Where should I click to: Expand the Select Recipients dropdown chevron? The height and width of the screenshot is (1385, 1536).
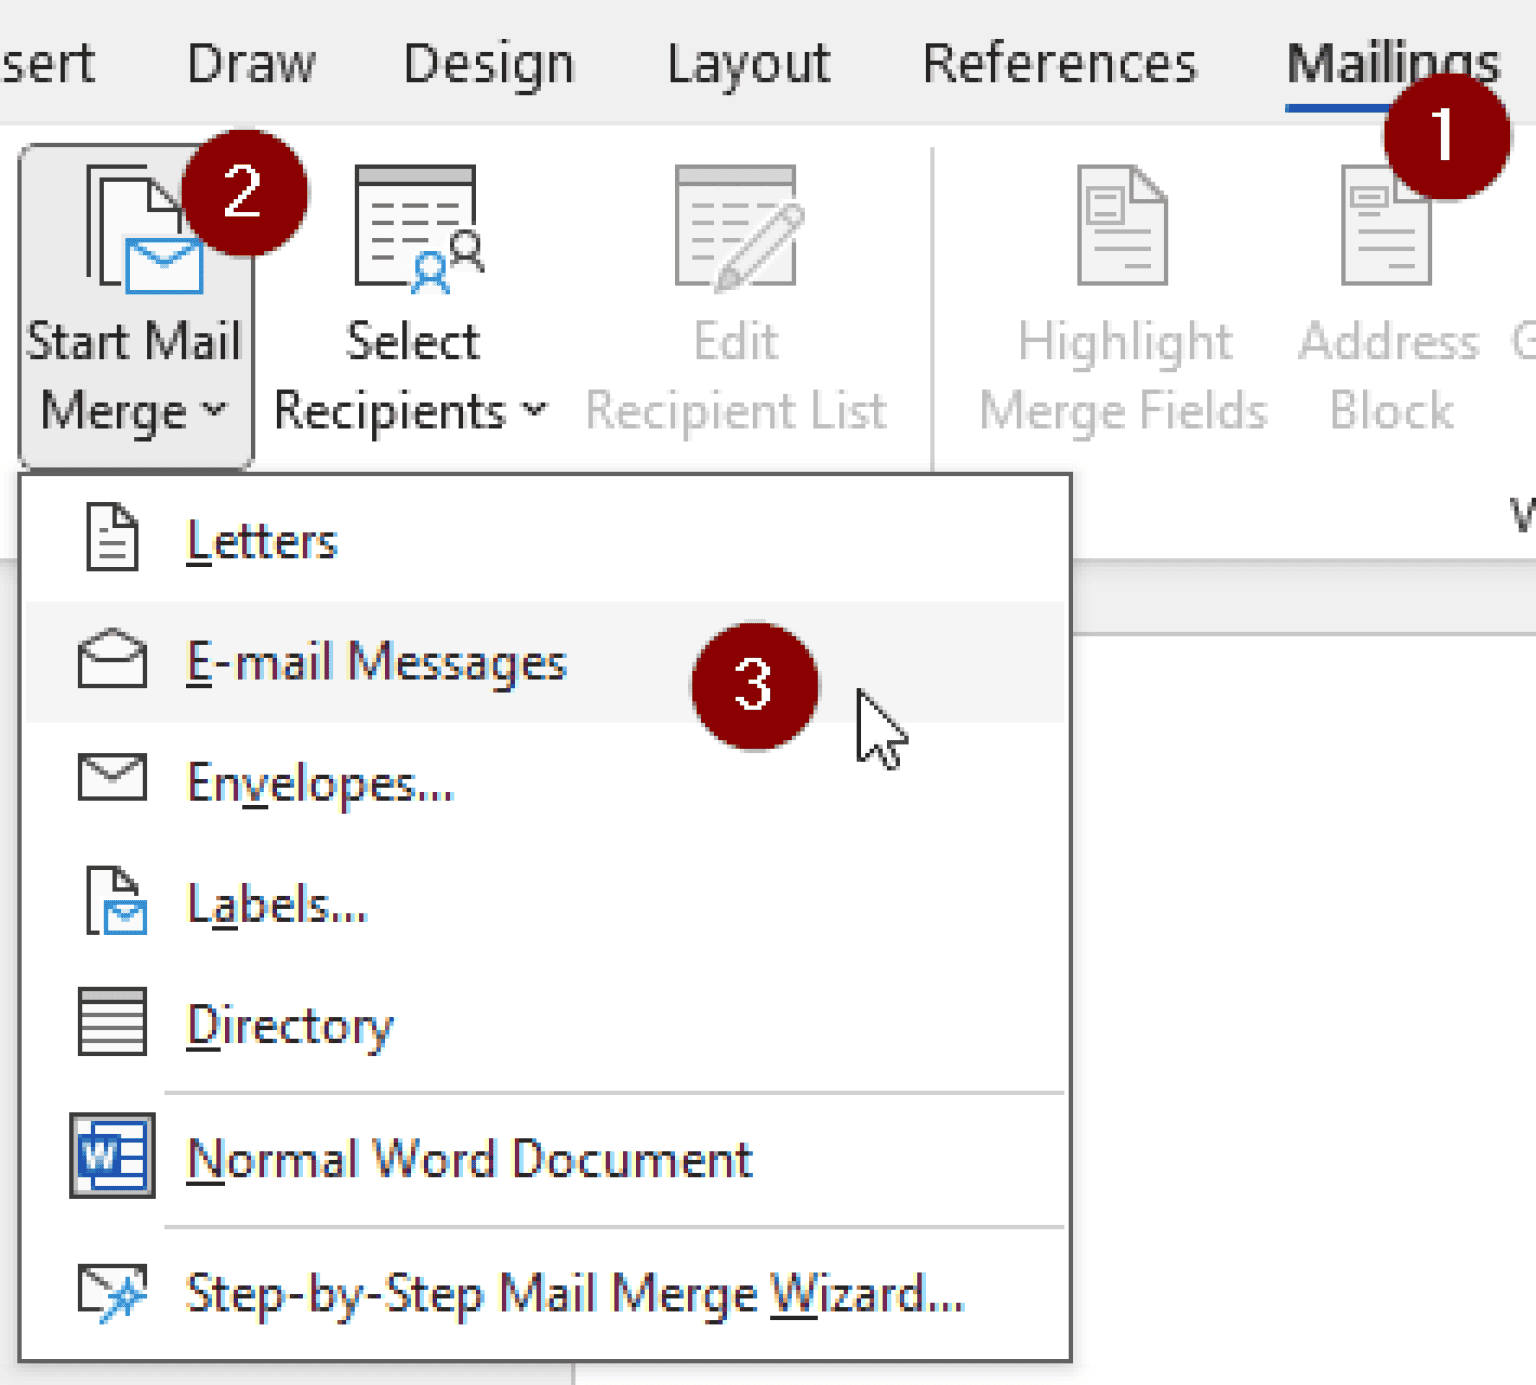[536, 410]
